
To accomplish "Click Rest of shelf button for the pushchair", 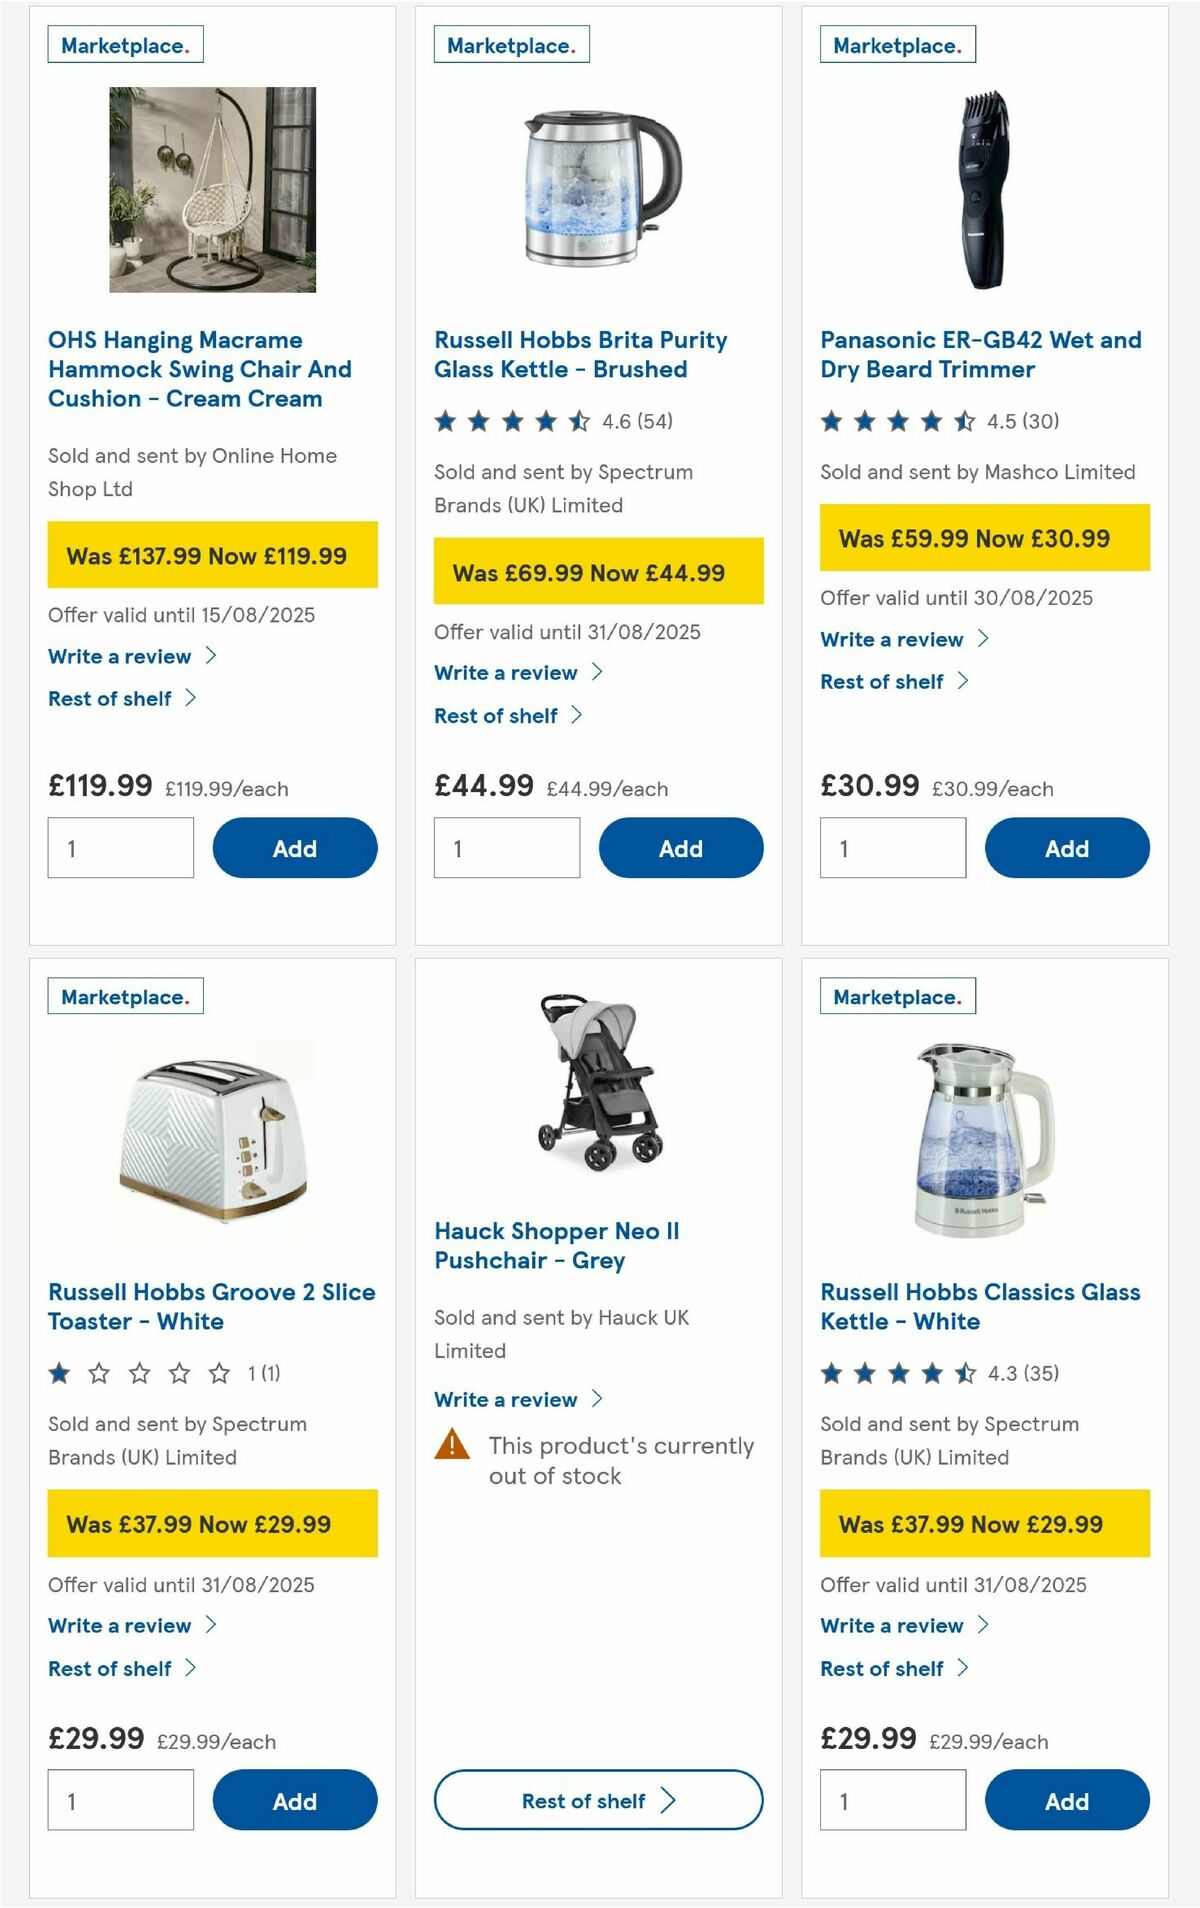I will pyautogui.click(x=597, y=1800).
